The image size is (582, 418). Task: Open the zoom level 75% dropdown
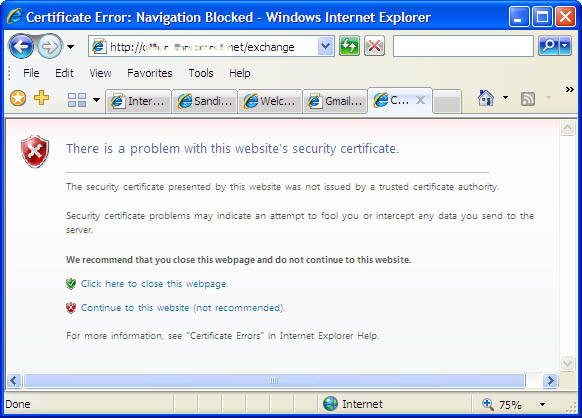543,404
